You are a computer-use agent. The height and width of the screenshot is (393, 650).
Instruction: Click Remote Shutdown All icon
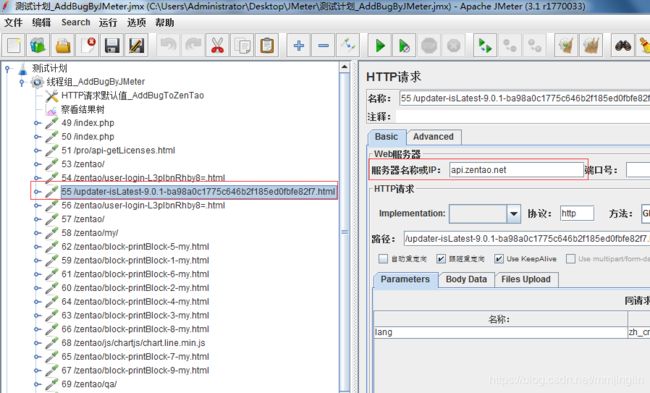[x=534, y=45]
